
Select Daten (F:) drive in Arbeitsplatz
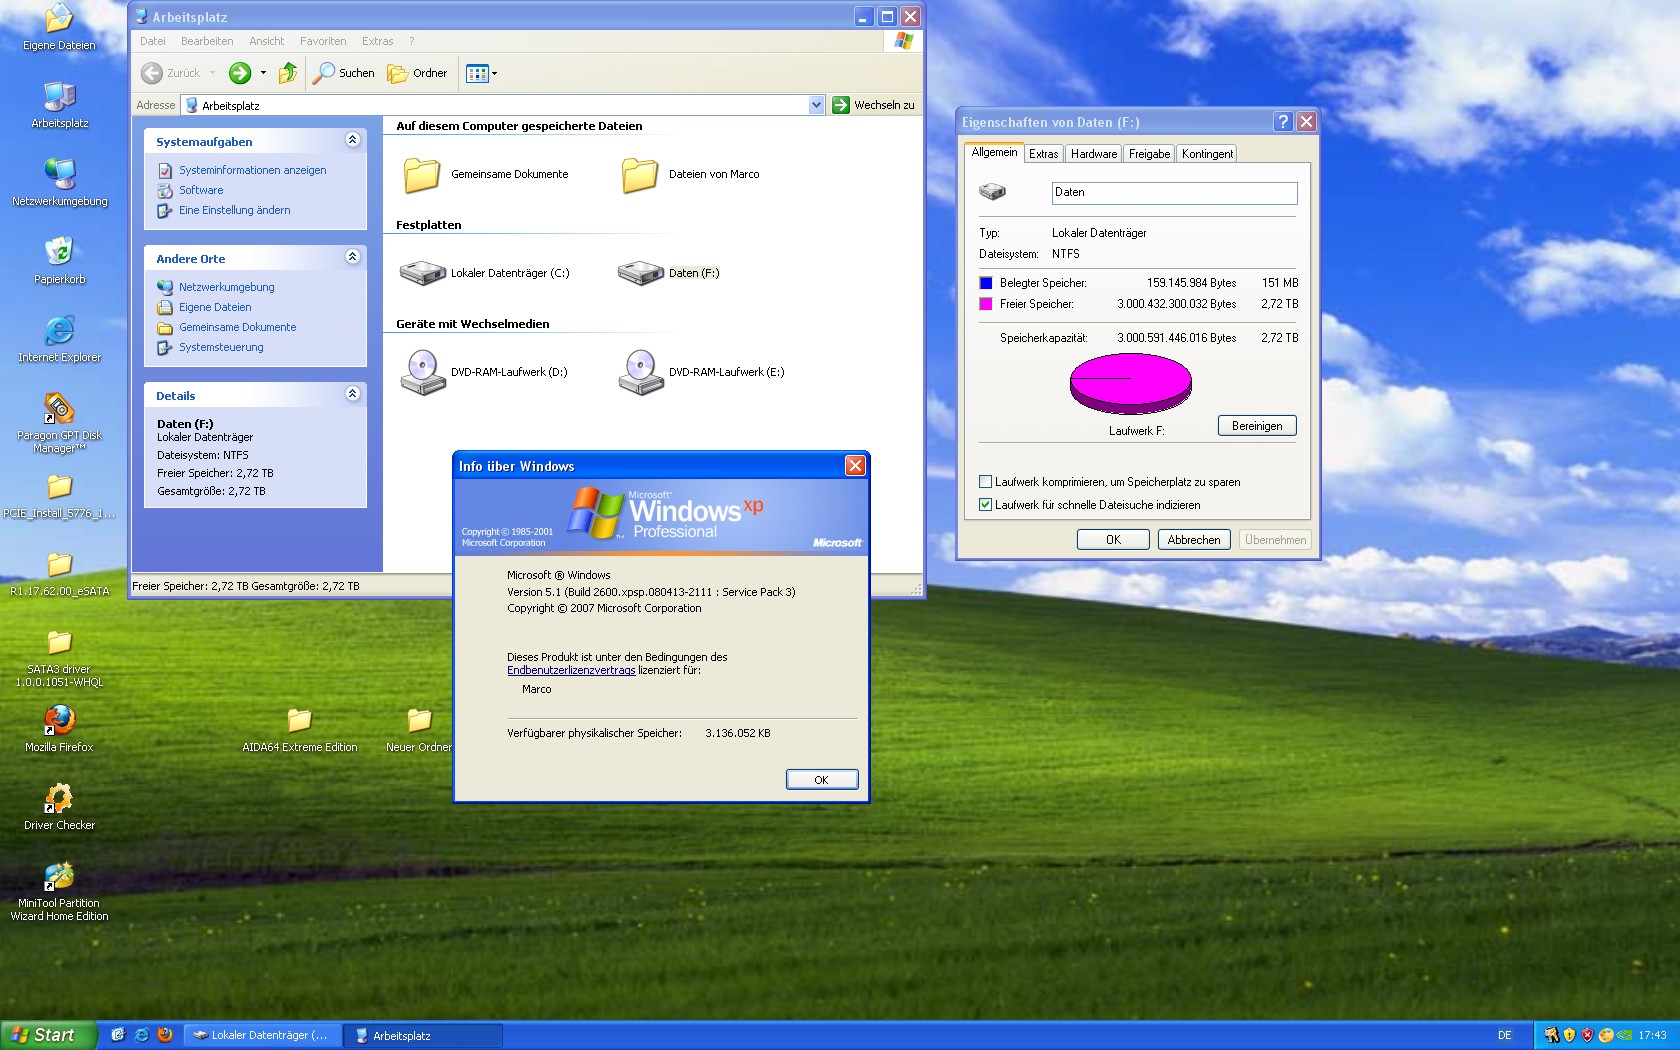(x=668, y=273)
